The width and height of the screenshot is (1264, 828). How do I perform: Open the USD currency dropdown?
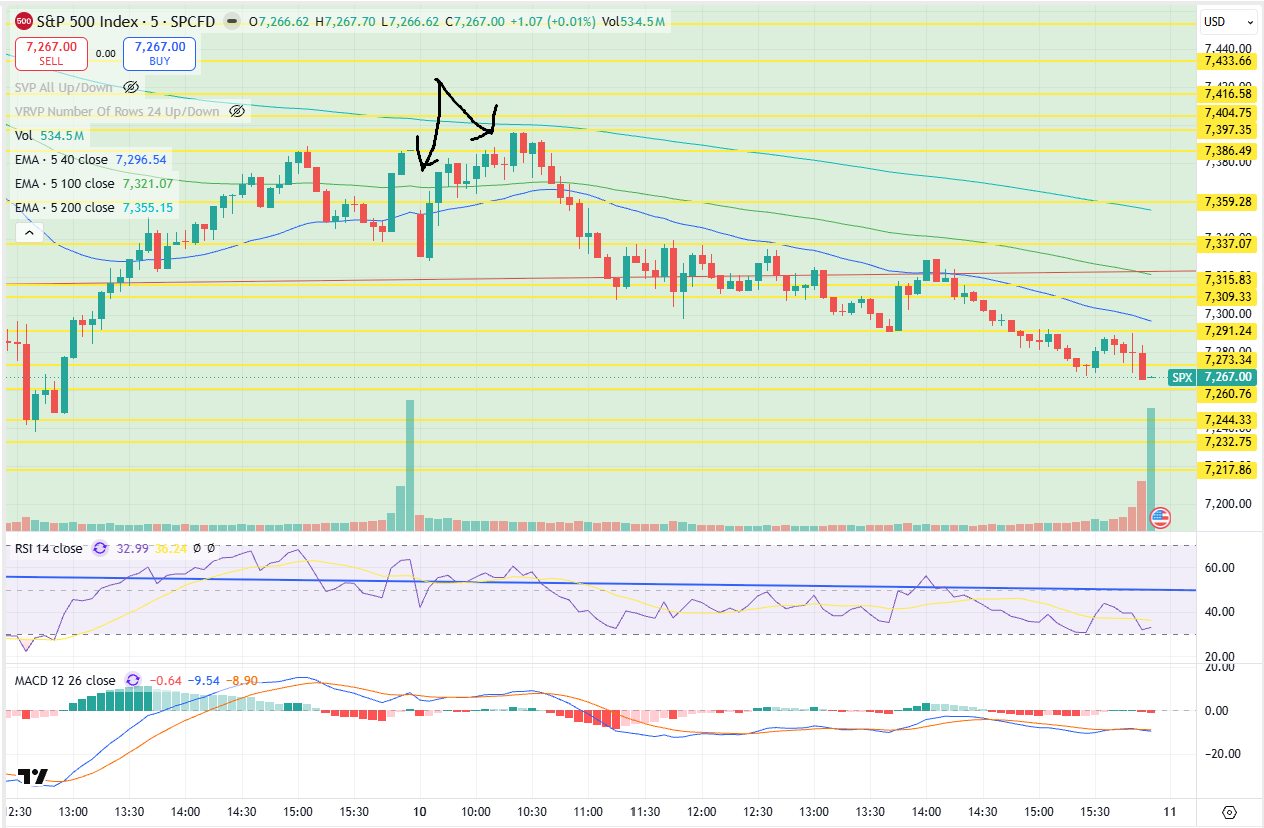click(1229, 21)
